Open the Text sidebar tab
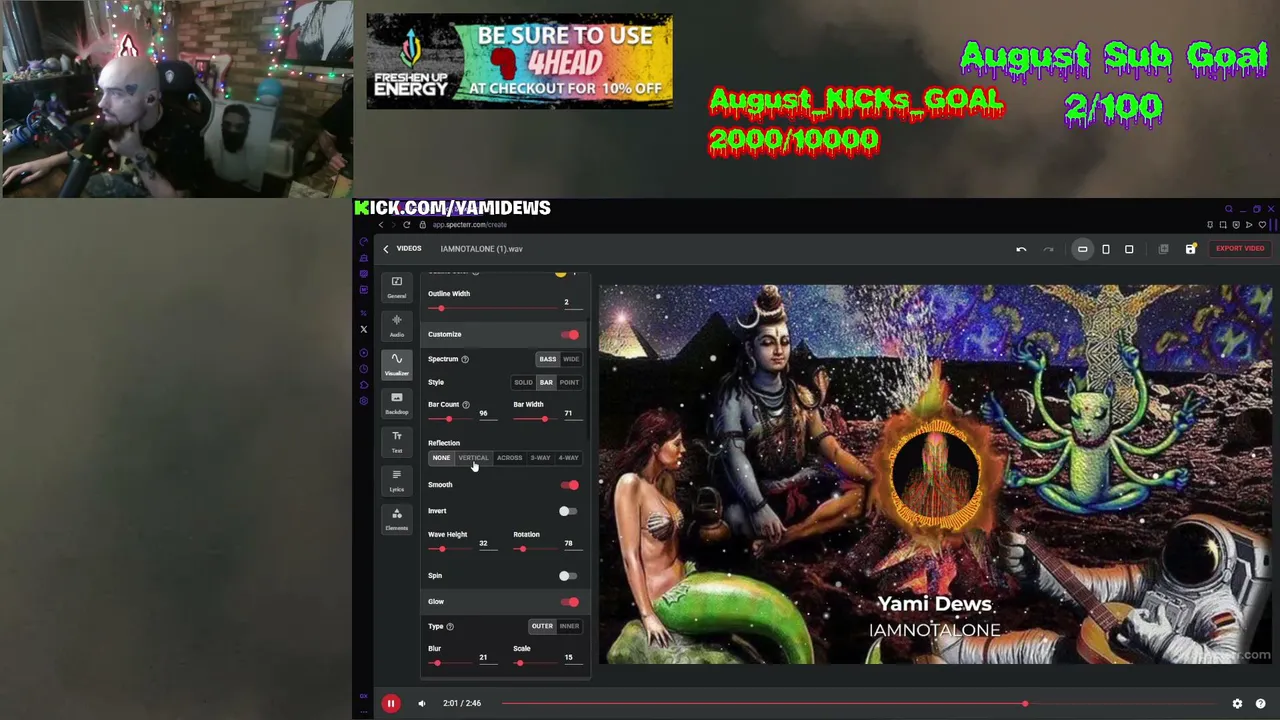1280x720 pixels. click(x=397, y=442)
